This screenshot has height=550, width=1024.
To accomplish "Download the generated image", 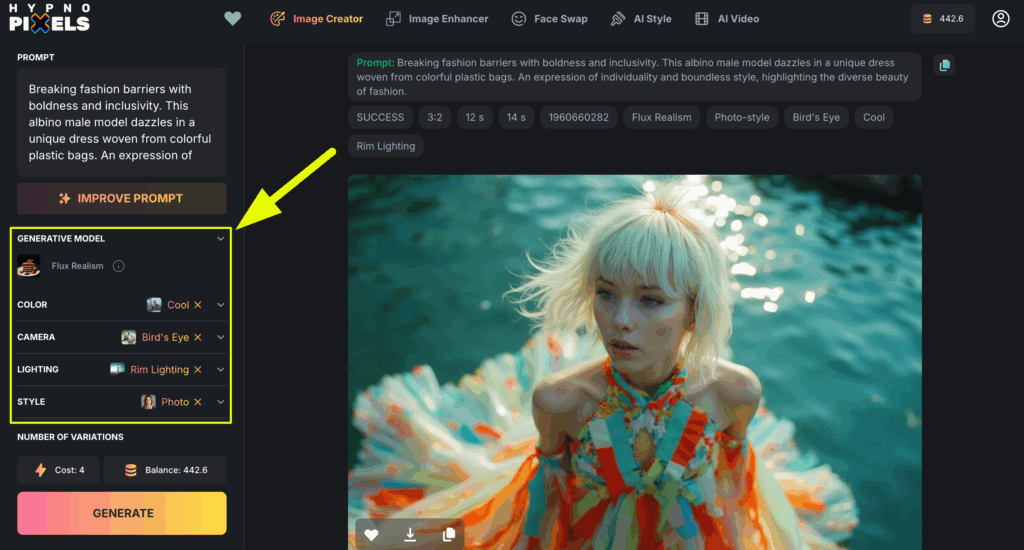I will click(410, 535).
